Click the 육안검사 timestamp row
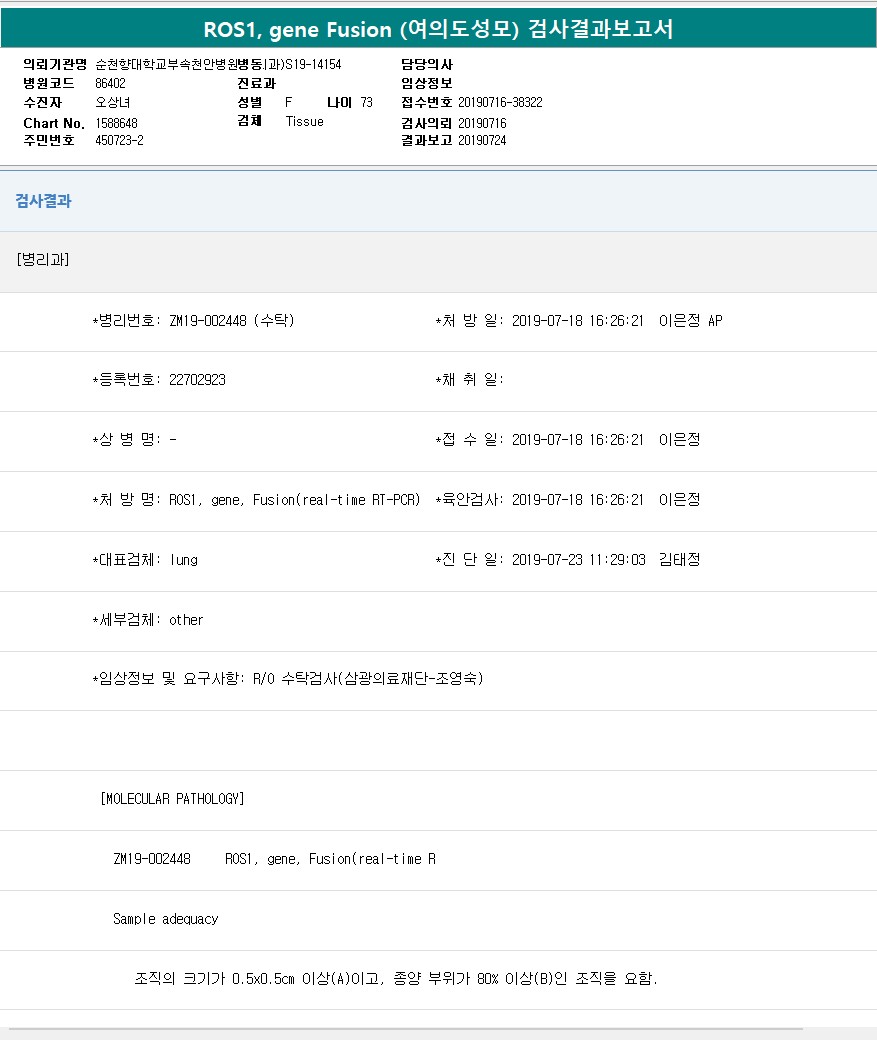Image resolution: width=877 pixels, height=1040 pixels. coord(568,499)
